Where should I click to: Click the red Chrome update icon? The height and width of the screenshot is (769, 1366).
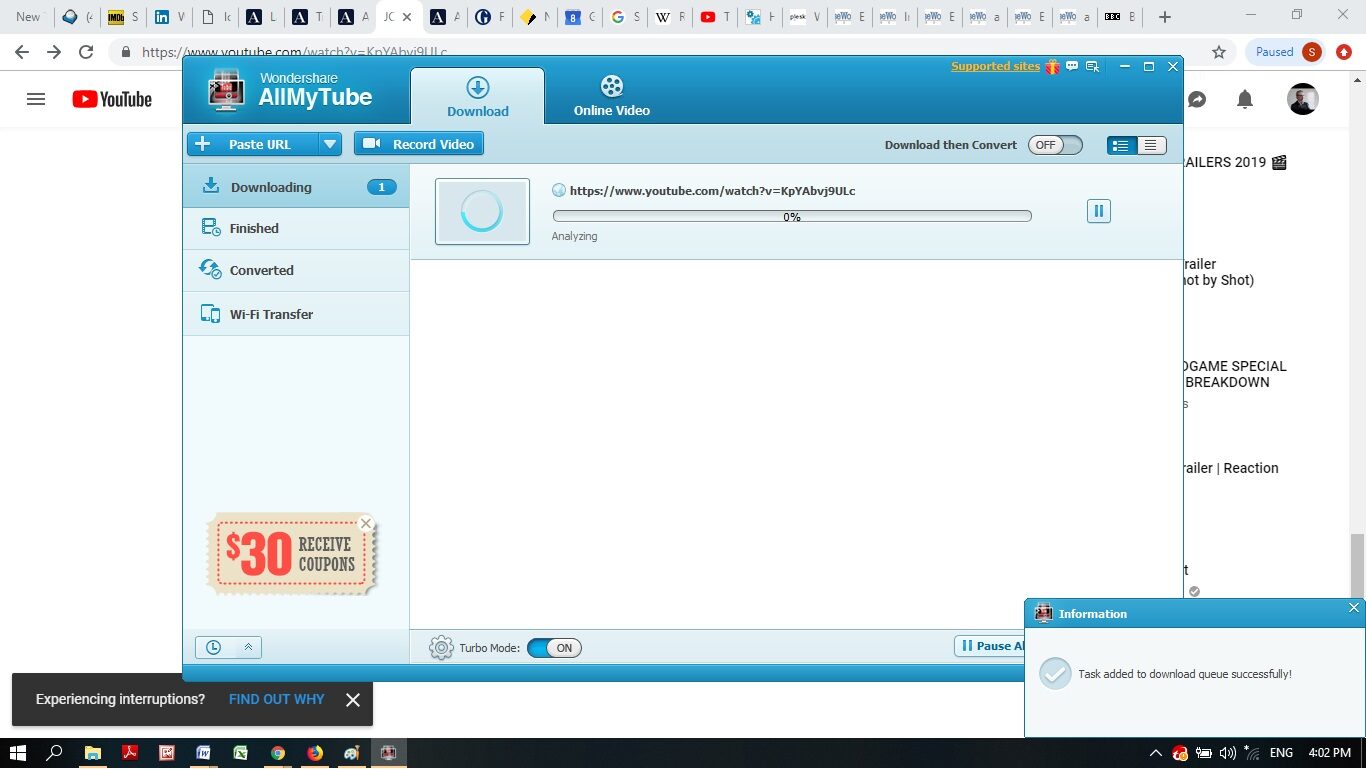(x=1344, y=52)
